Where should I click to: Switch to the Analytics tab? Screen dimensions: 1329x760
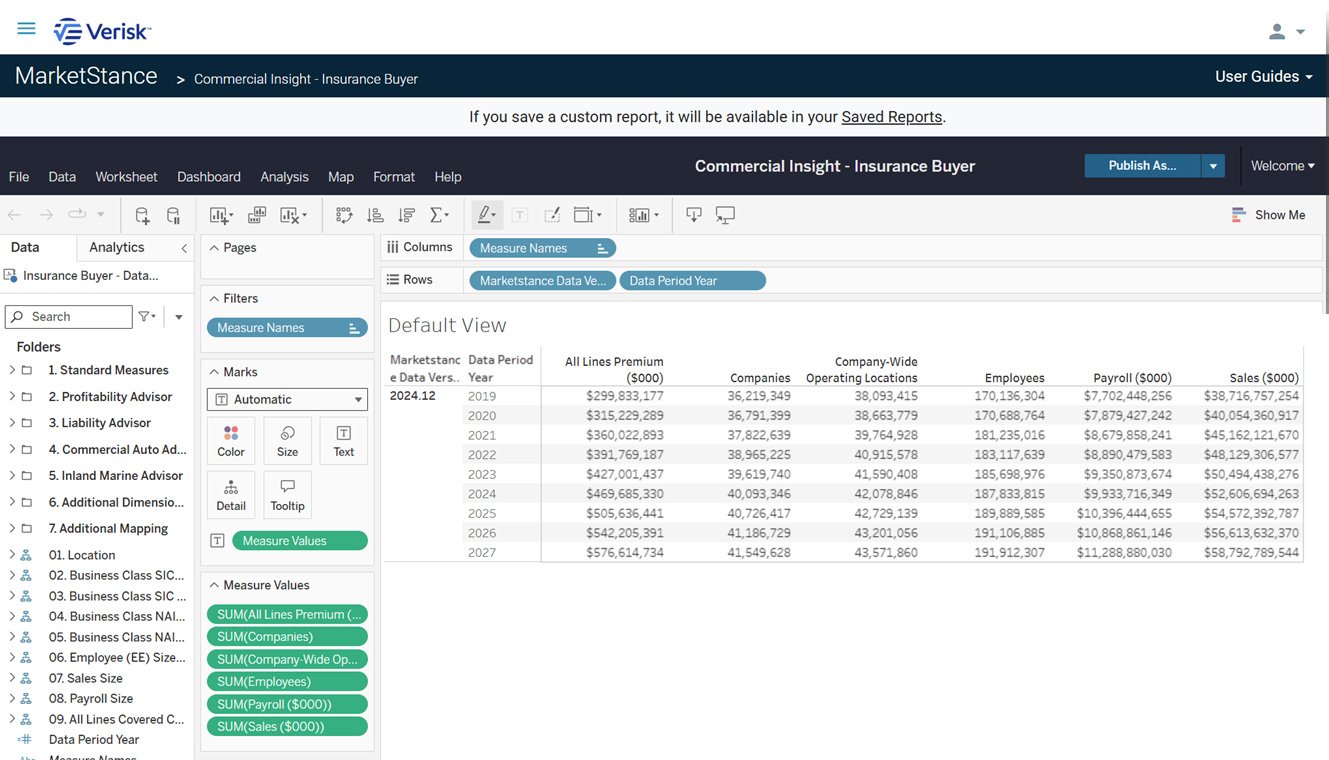(x=117, y=247)
